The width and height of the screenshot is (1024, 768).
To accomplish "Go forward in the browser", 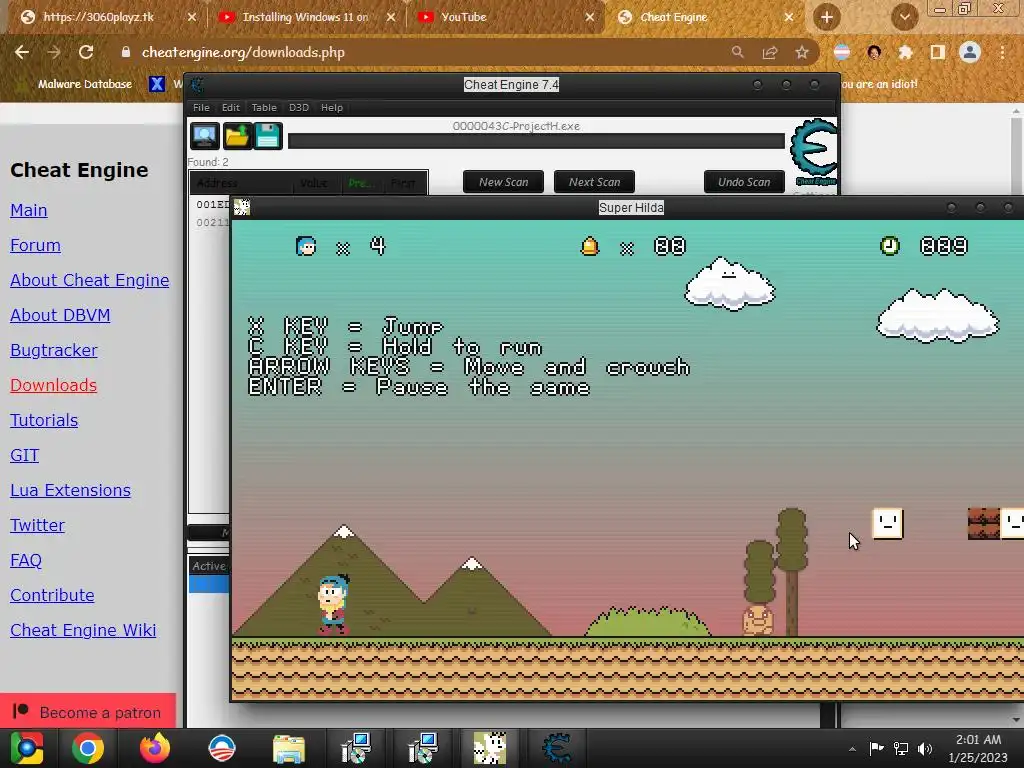I will pos(54,52).
